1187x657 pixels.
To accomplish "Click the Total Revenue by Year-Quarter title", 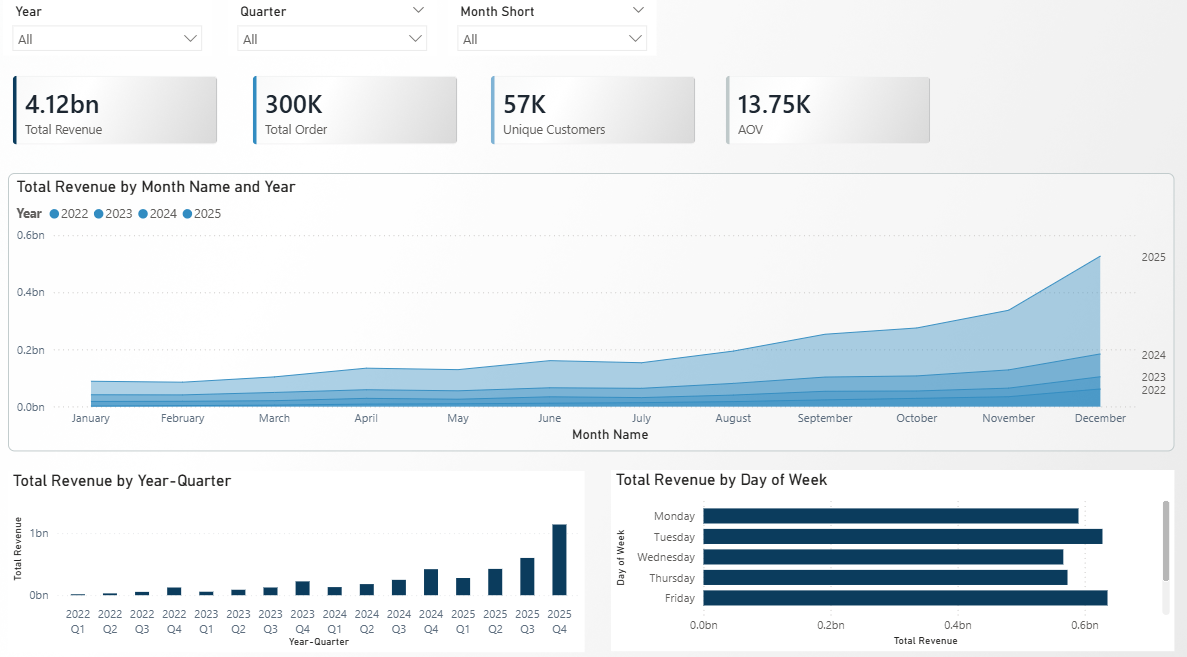I will (x=122, y=481).
